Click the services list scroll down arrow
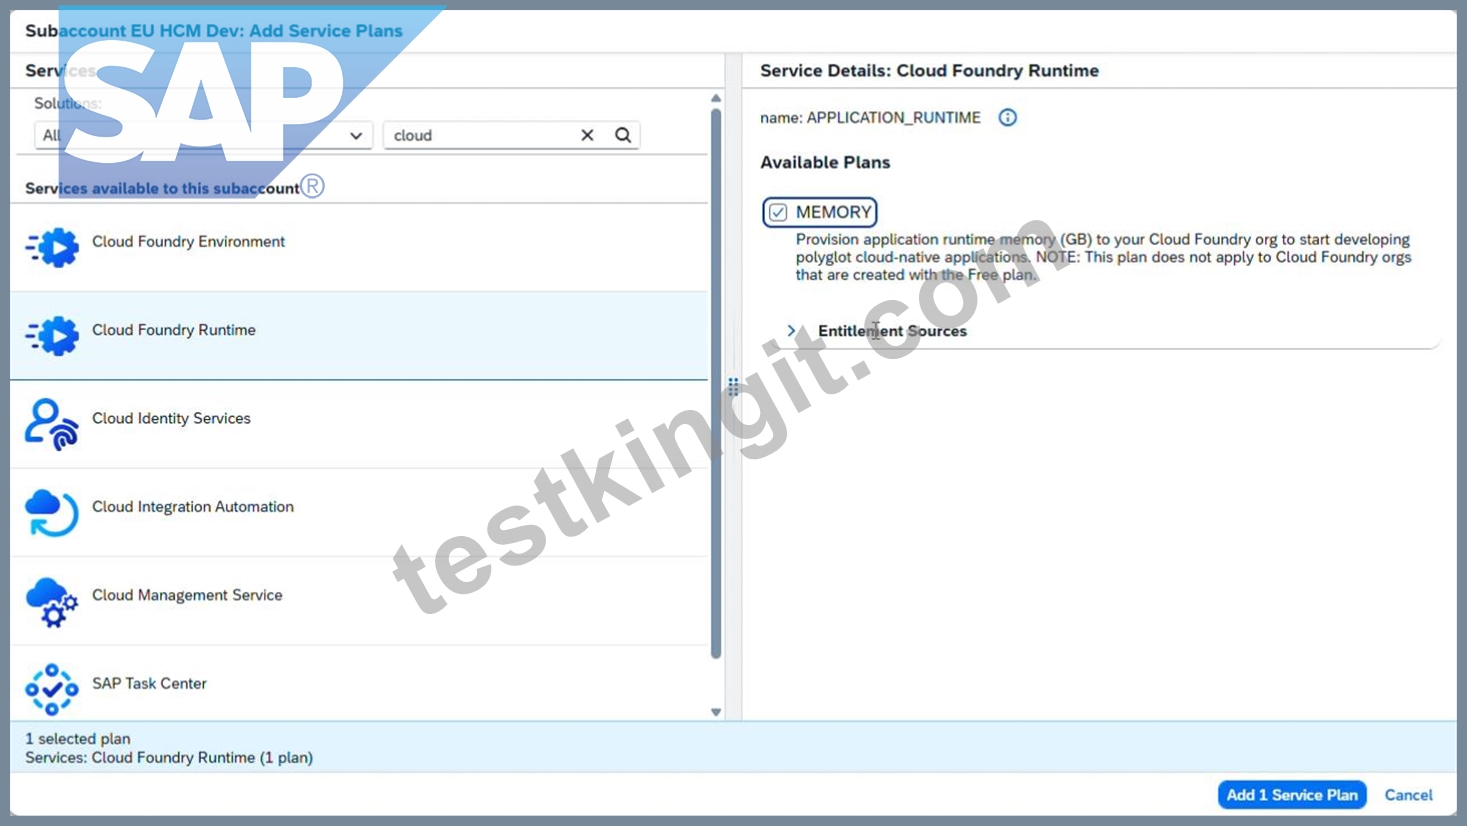 tap(716, 712)
